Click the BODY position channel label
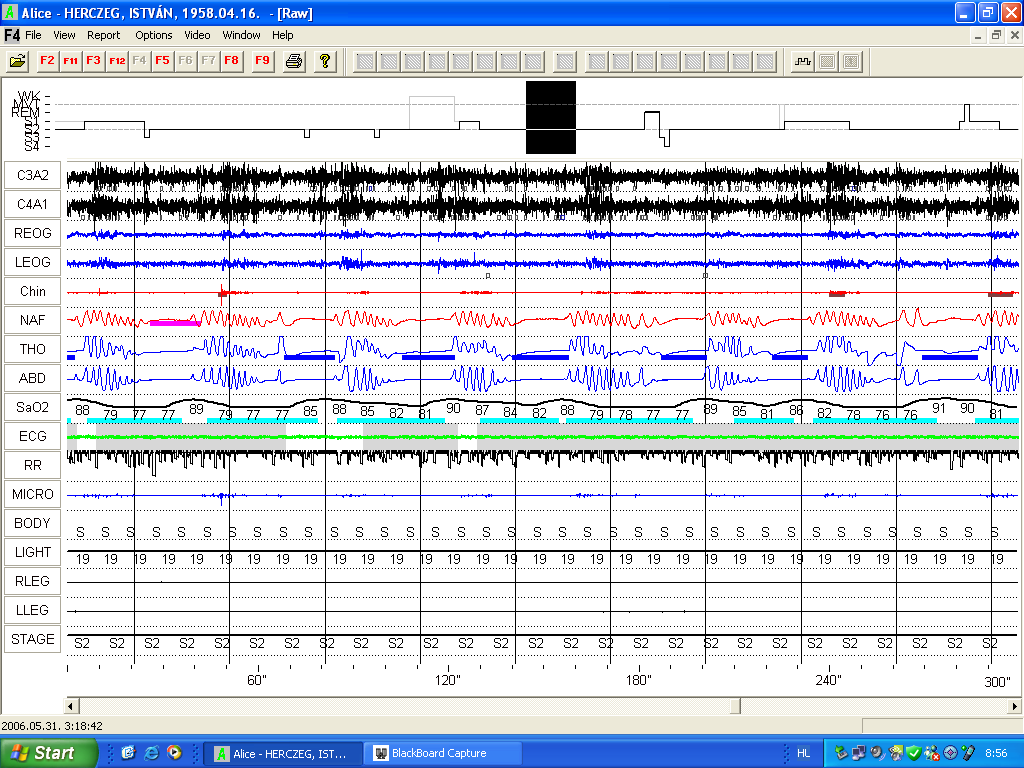Image resolution: width=1024 pixels, height=768 pixels. 33,523
